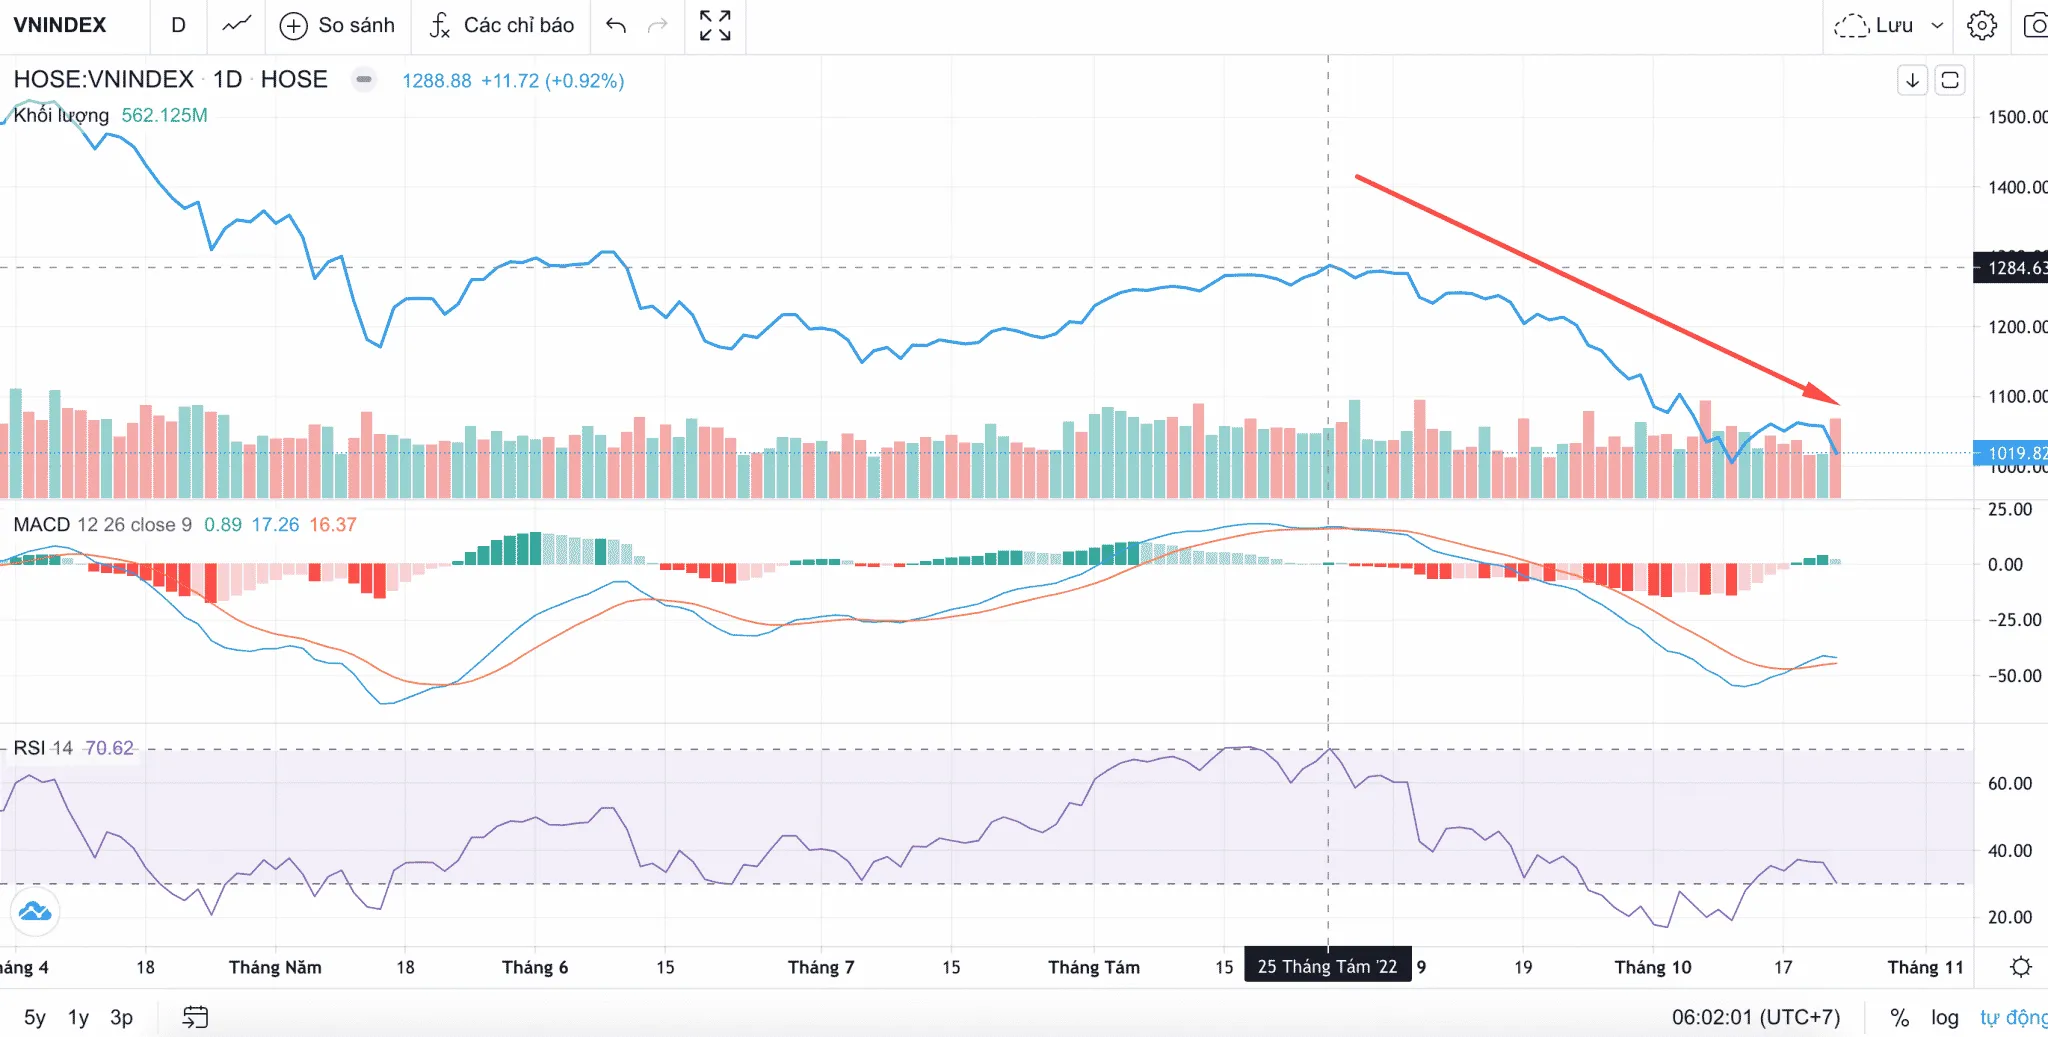This screenshot has width=2048, height=1037.
Task: Open the go-to-date calendar icon
Action: (195, 1017)
